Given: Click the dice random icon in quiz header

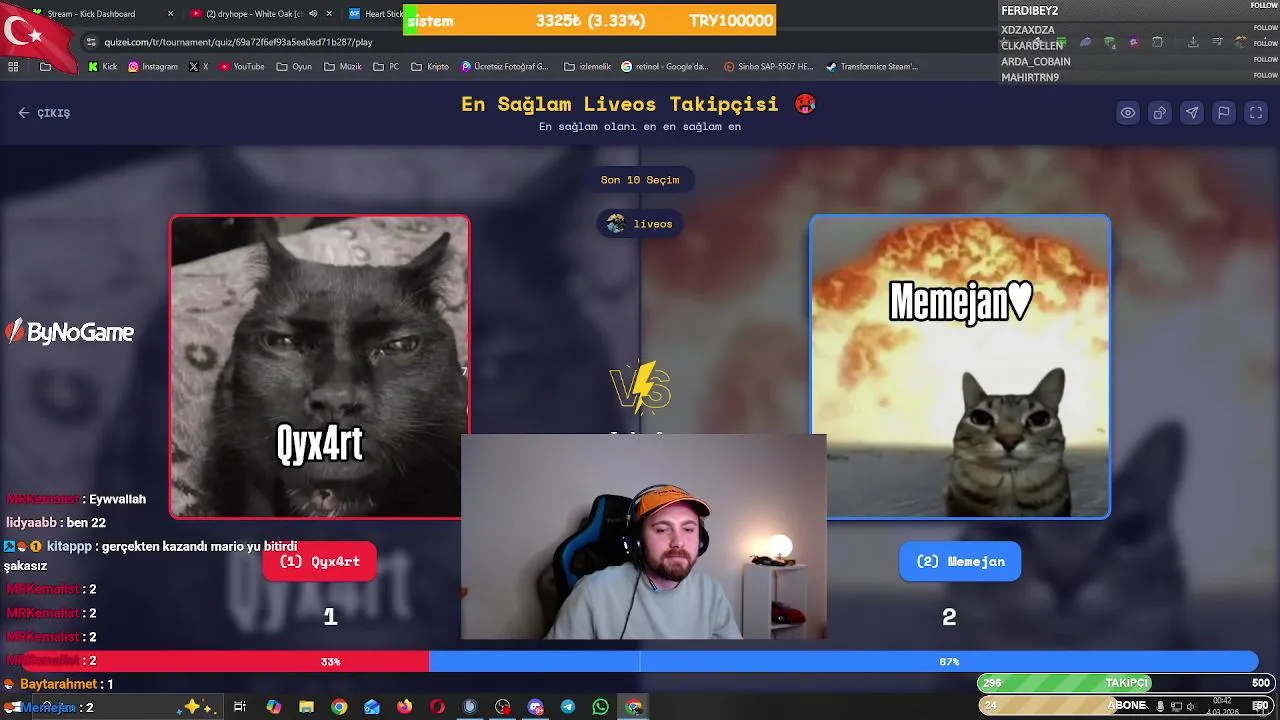Looking at the screenshot, I should pyautogui.click(x=1160, y=113).
